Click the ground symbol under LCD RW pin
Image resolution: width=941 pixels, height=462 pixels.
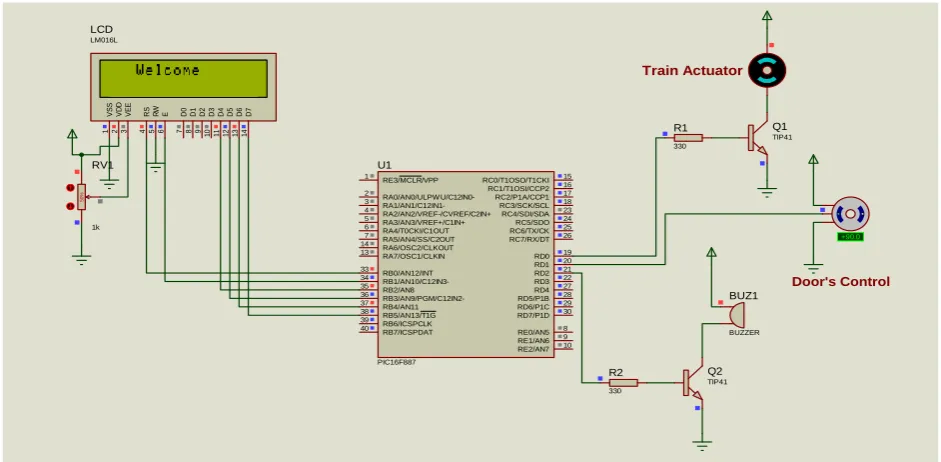[155, 169]
